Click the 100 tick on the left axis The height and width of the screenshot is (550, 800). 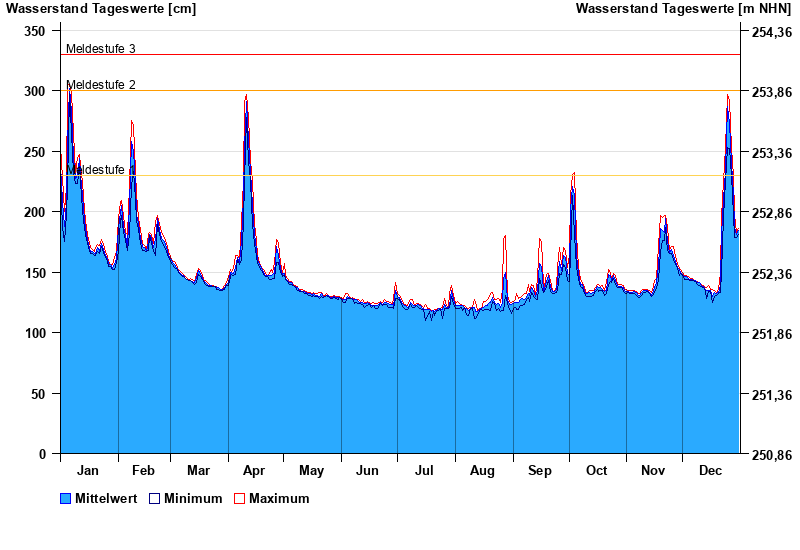pos(35,333)
